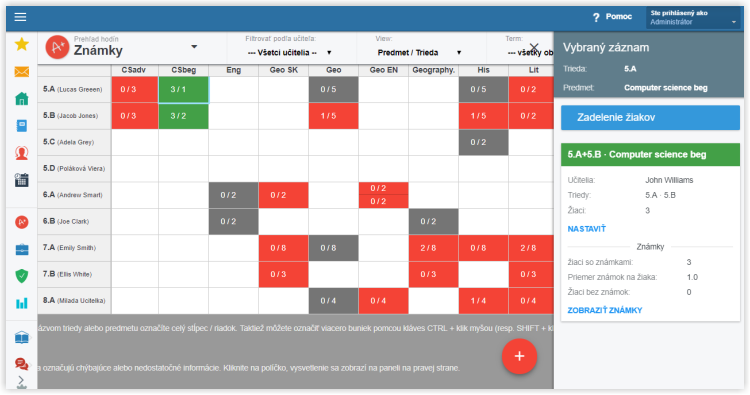Click the NASTAVIŤ link
Image resolution: width=750 pixels, height=395 pixels.
(586, 229)
